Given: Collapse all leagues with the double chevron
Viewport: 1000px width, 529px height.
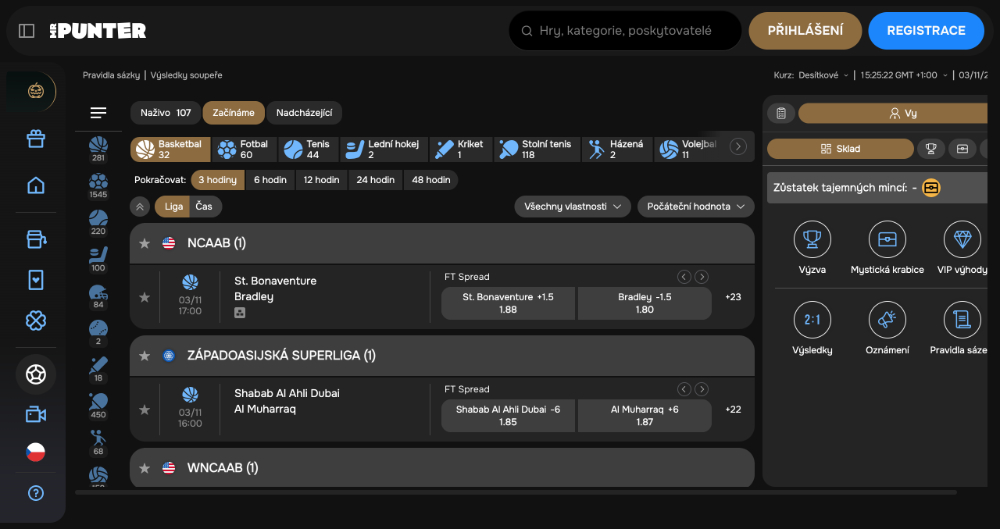Looking at the screenshot, I should tap(140, 206).
